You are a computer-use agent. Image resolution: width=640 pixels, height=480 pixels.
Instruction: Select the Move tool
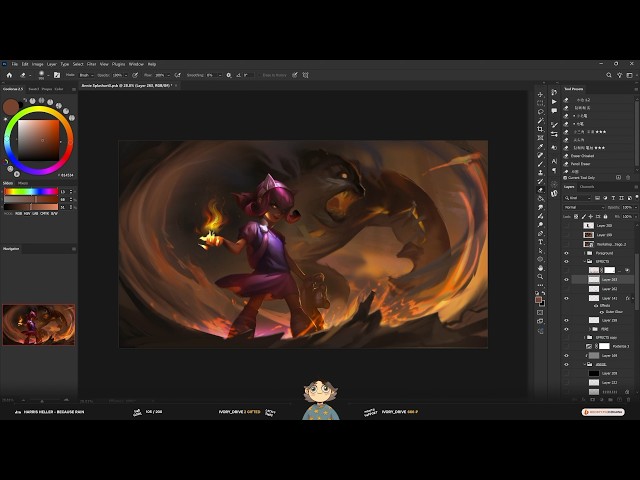coord(540,94)
